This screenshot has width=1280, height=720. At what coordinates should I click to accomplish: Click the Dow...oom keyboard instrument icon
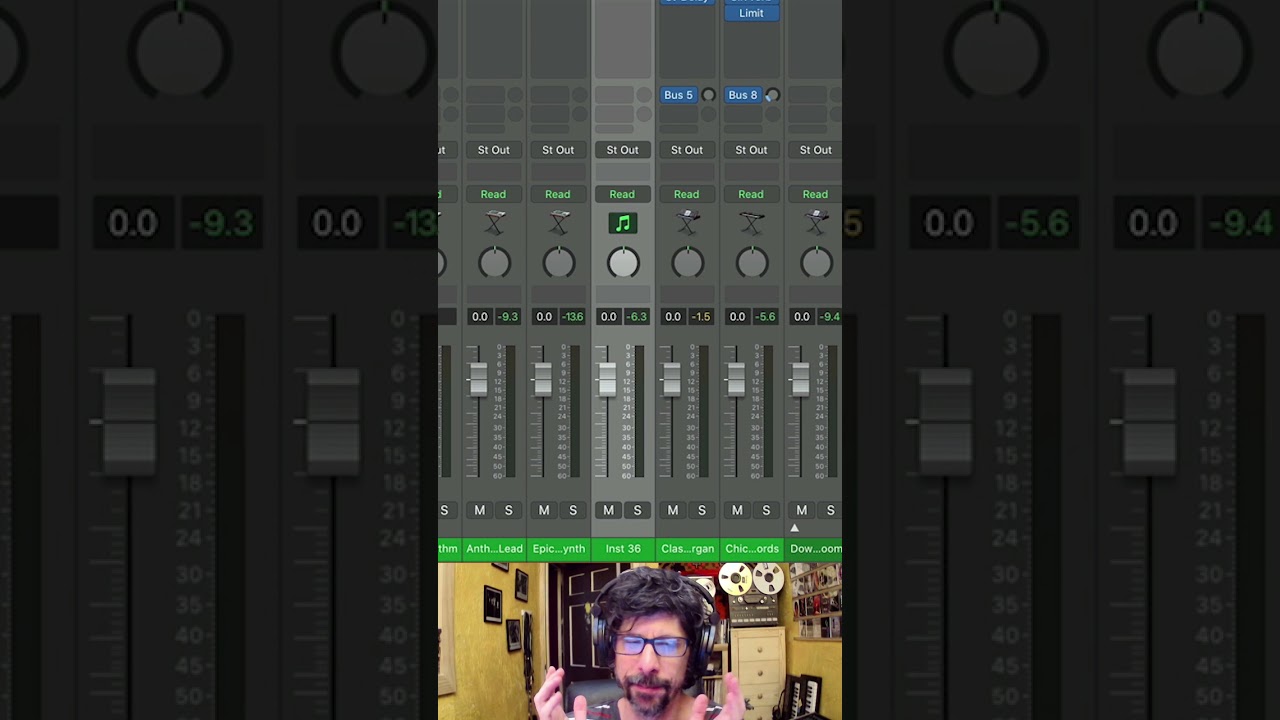tap(816, 223)
